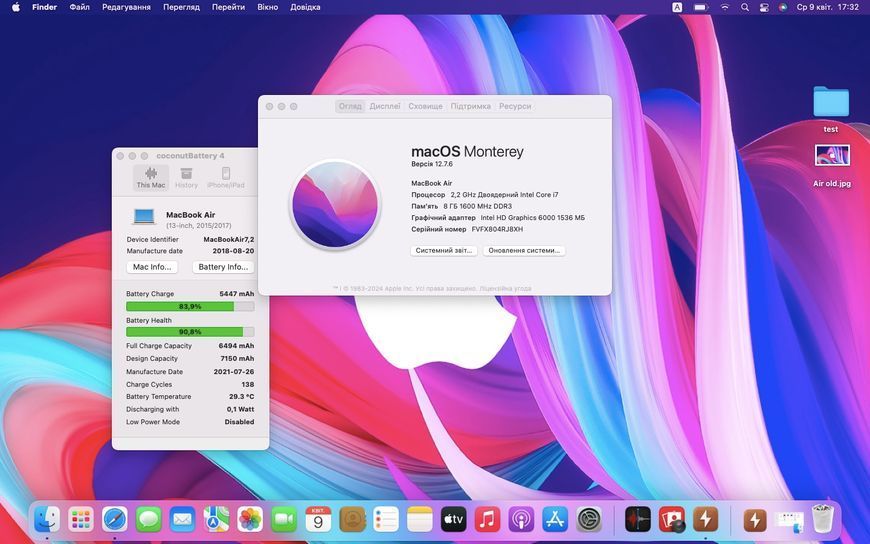Click the Charge Cycles 138 value
This screenshot has width=870, height=544.
click(x=248, y=384)
